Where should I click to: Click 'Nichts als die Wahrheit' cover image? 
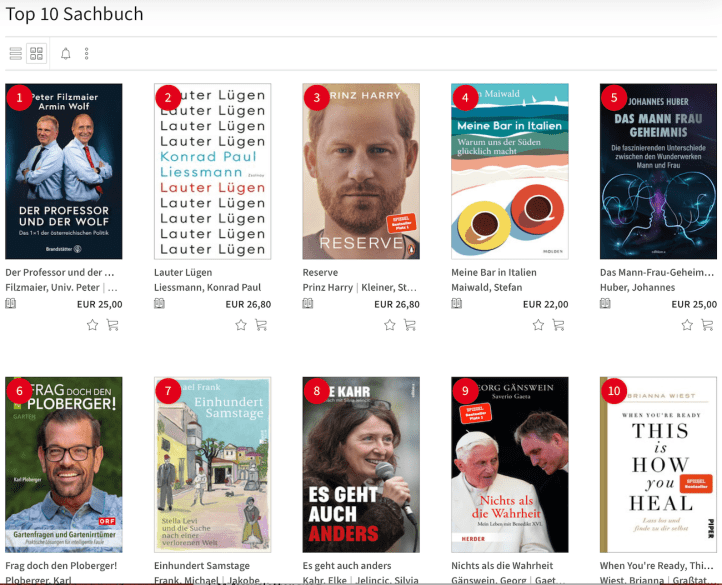[x=510, y=464]
